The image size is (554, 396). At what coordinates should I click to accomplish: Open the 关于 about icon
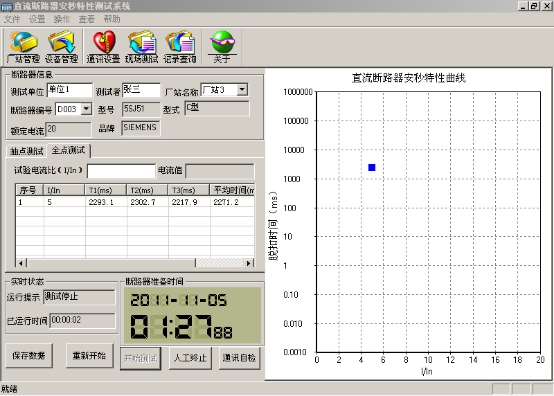[222, 47]
